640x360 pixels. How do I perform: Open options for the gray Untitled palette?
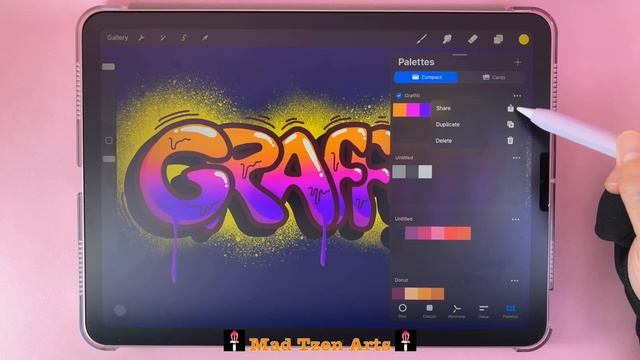point(516,158)
